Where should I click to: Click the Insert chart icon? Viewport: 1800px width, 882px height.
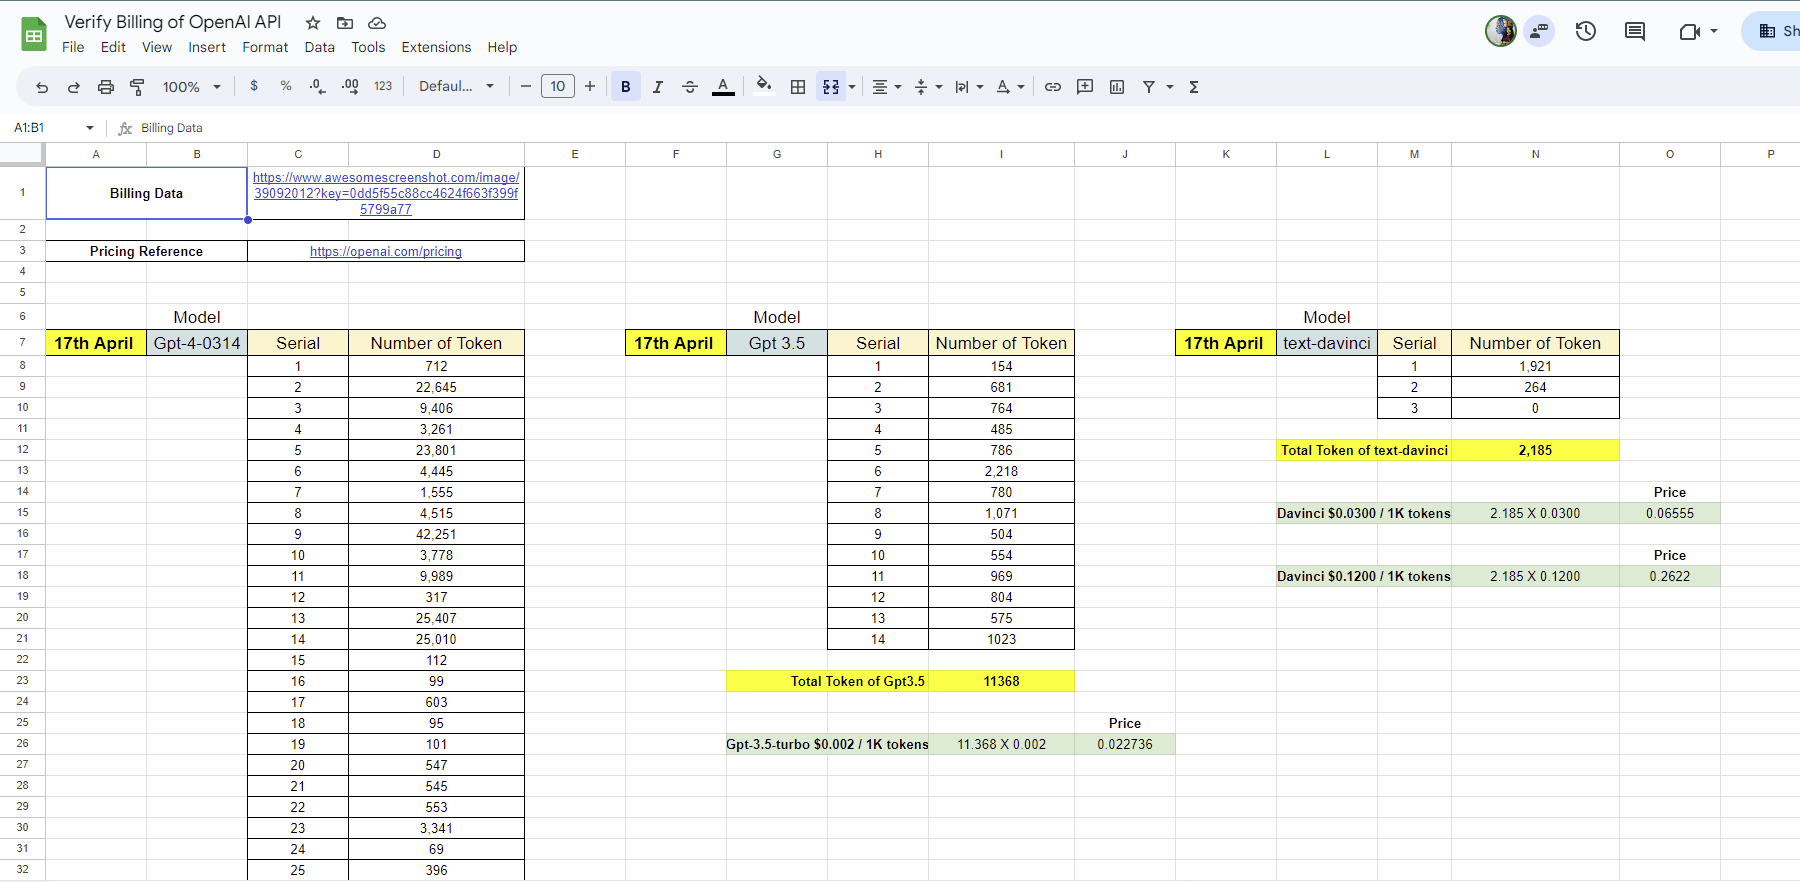tap(1117, 87)
